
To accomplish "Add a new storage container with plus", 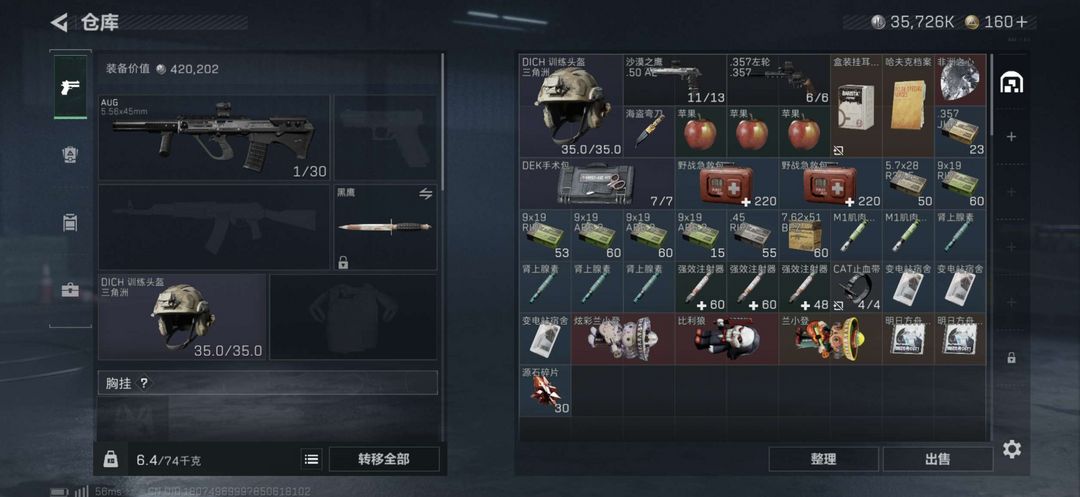I will point(1011,137).
